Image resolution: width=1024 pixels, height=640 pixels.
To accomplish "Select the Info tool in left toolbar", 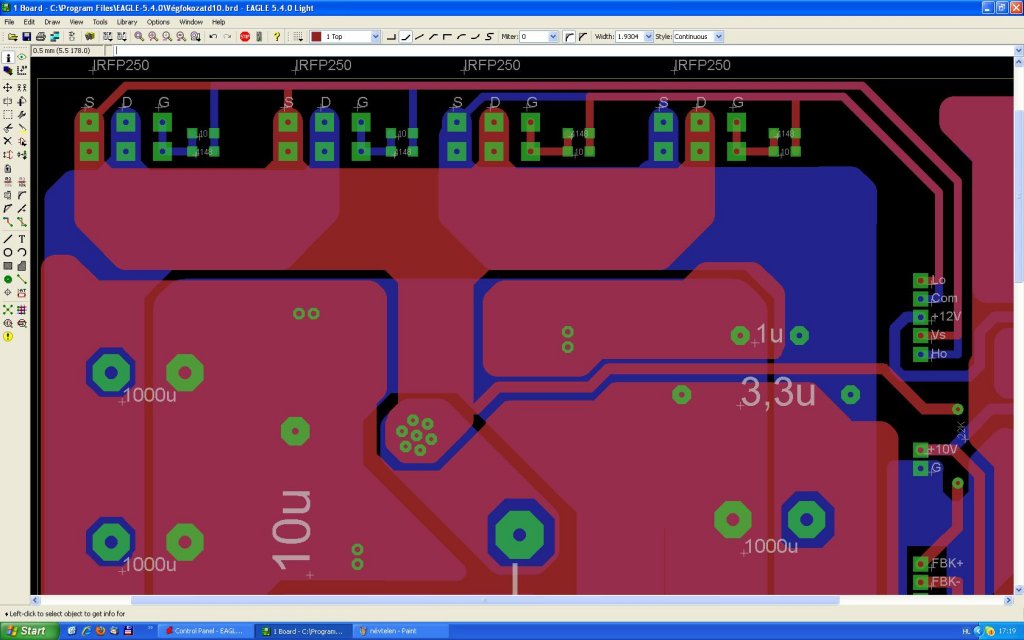I will (8, 57).
